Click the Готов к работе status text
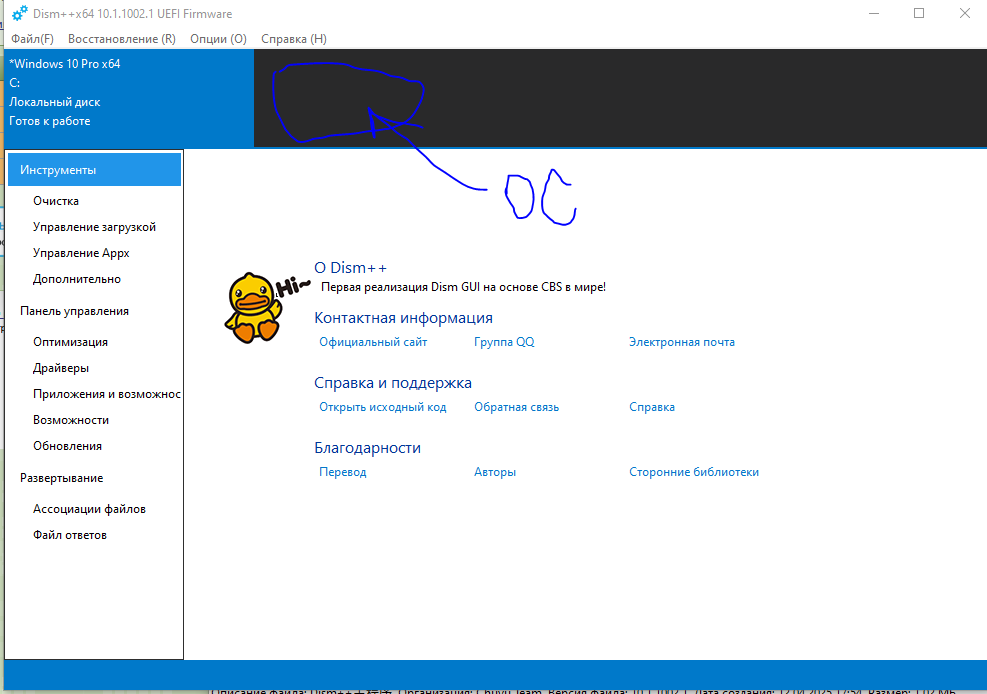Viewport: 987px width, 694px height. pos(50,121)
